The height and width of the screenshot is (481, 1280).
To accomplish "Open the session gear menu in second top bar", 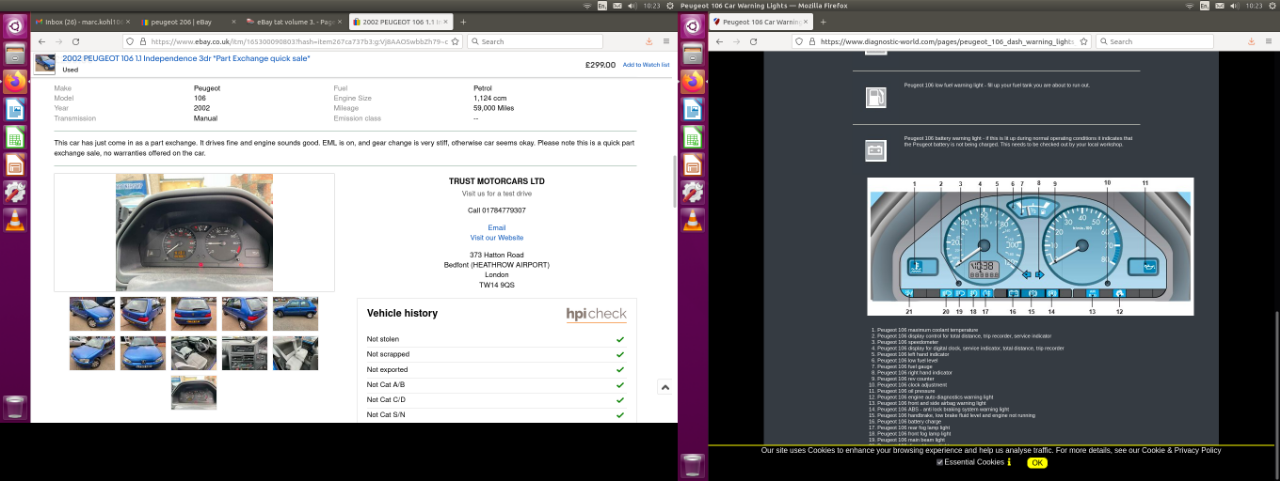I will 1273,5.
